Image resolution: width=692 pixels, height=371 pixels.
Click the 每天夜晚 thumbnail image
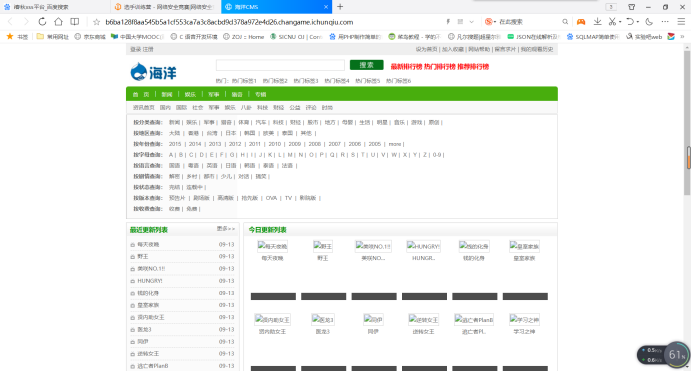[x=272, y=246]
